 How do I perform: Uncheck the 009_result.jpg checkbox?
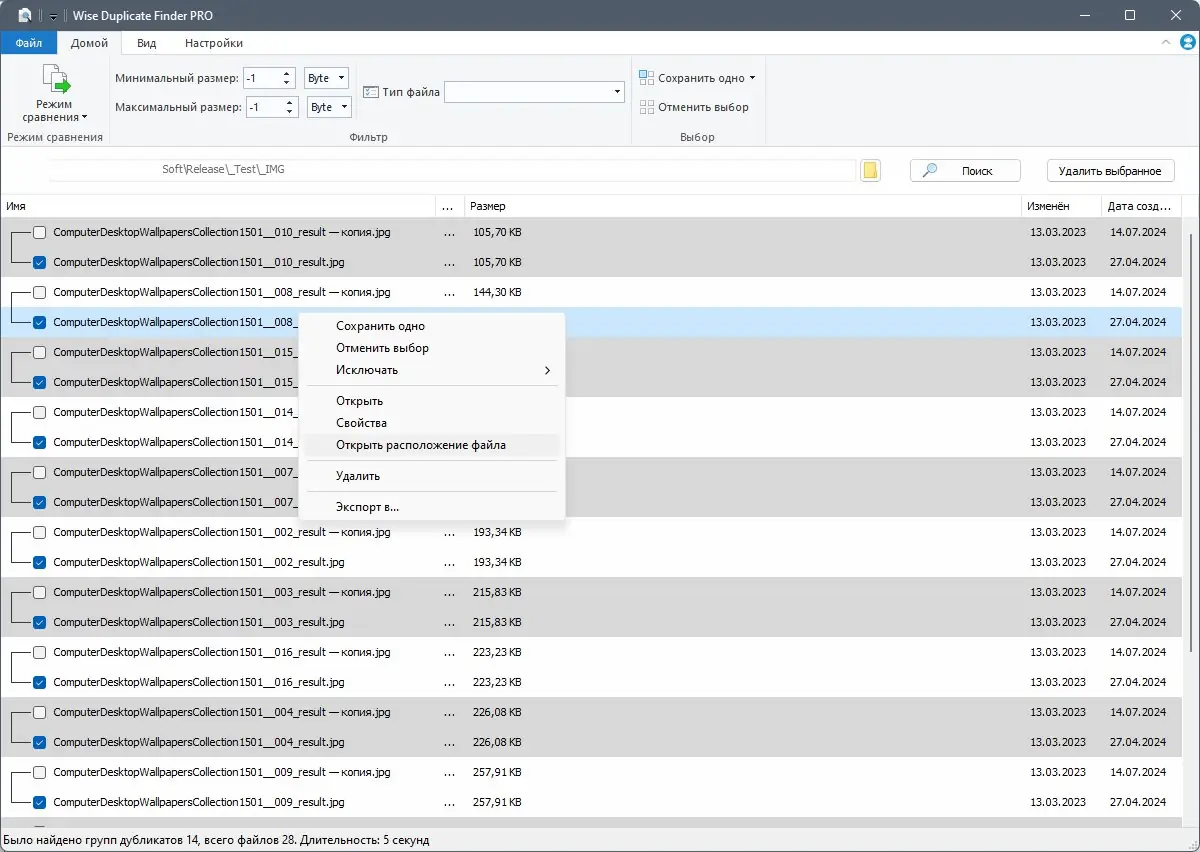point(39,802)
